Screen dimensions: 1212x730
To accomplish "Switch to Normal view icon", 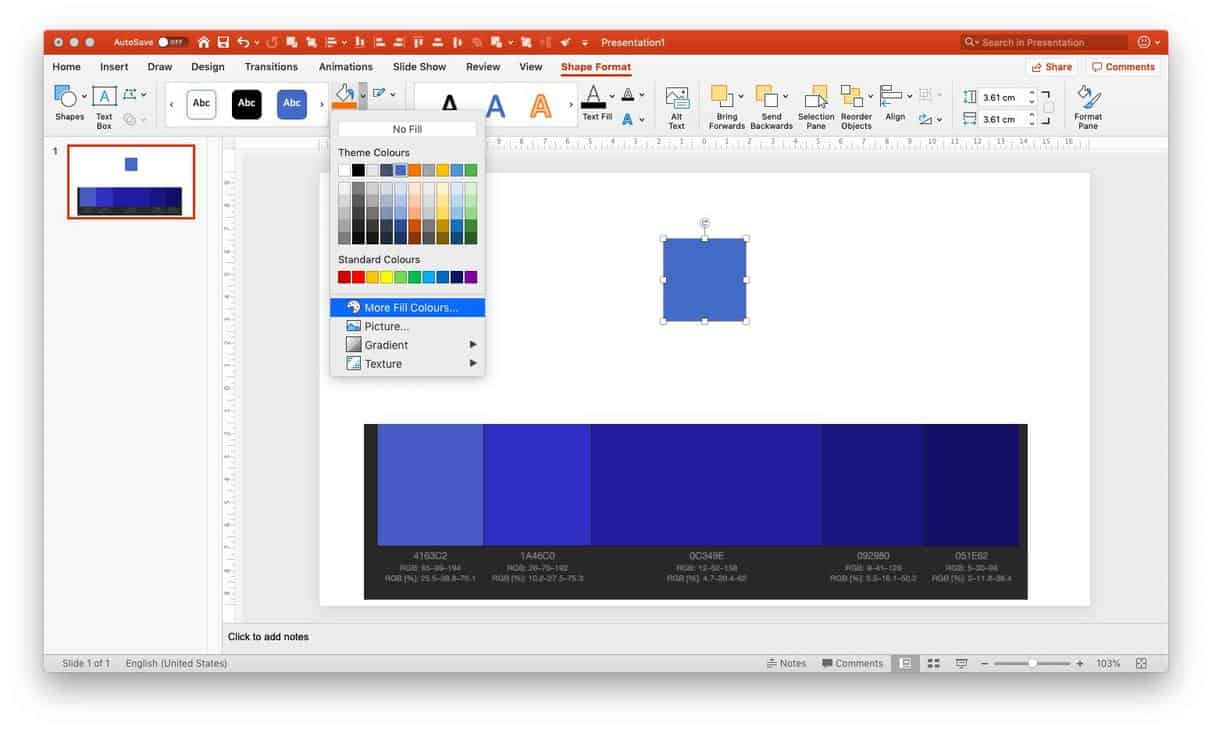I will 905,663.
